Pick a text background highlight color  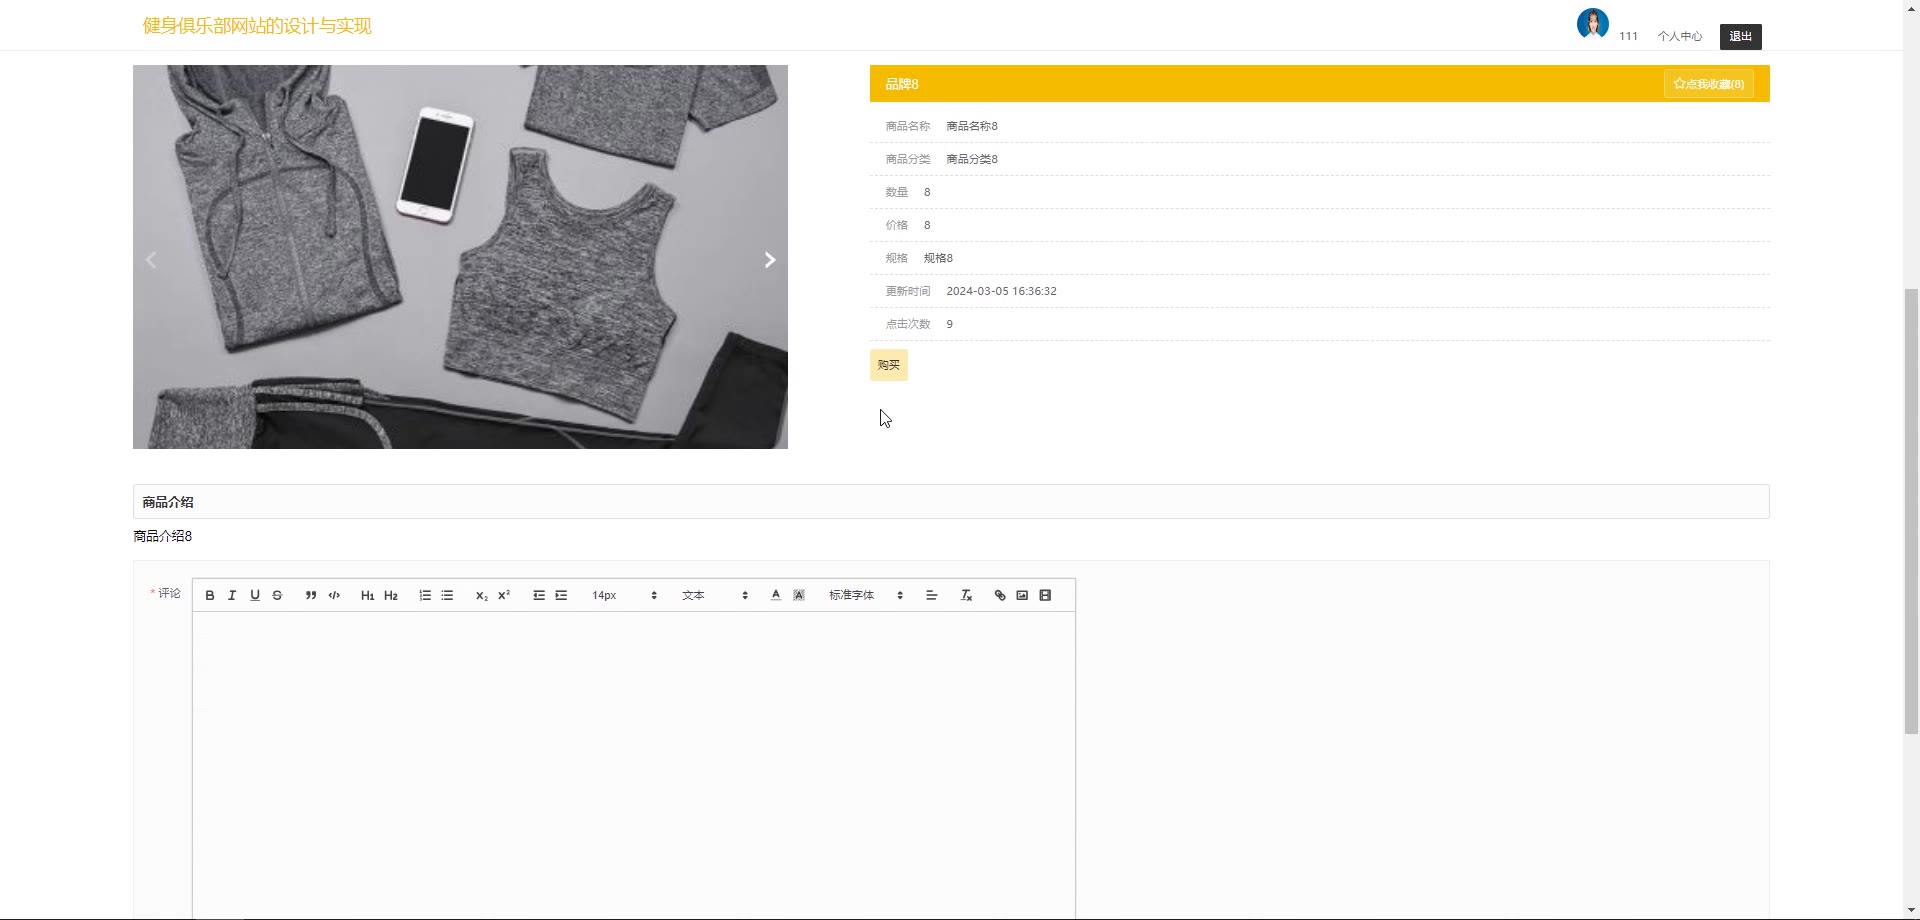(799, 595)
